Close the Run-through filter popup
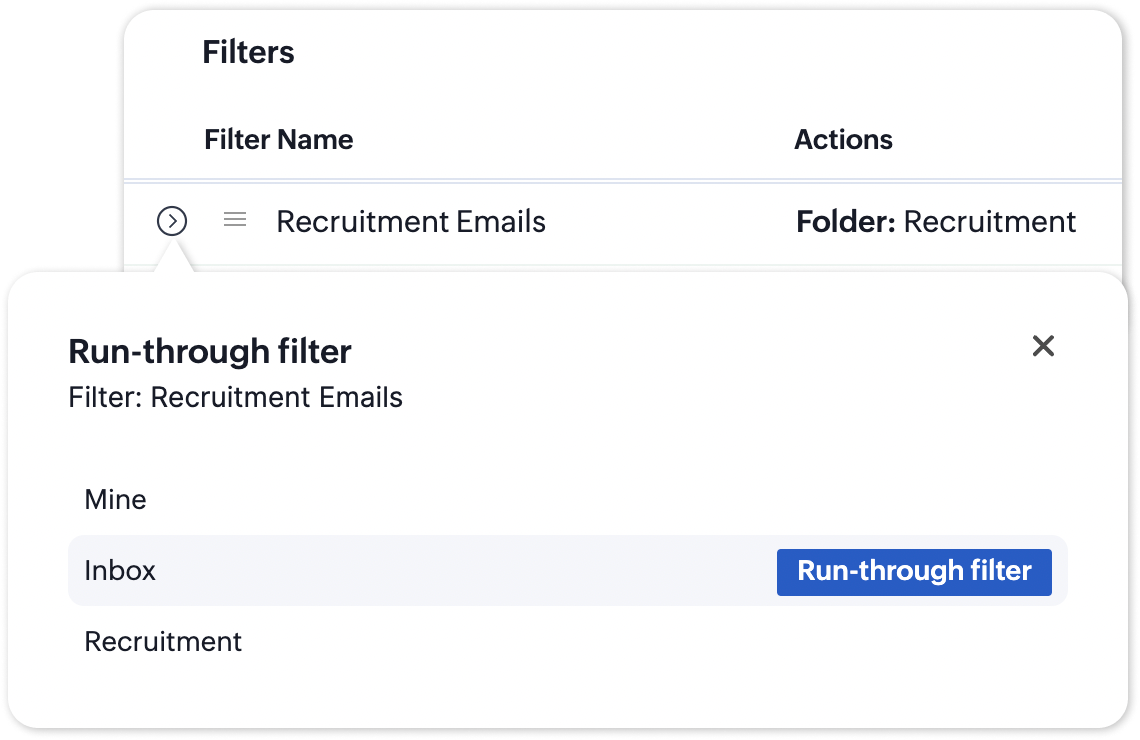This screenshot has width=1140, height=740. coord(1043,346)
